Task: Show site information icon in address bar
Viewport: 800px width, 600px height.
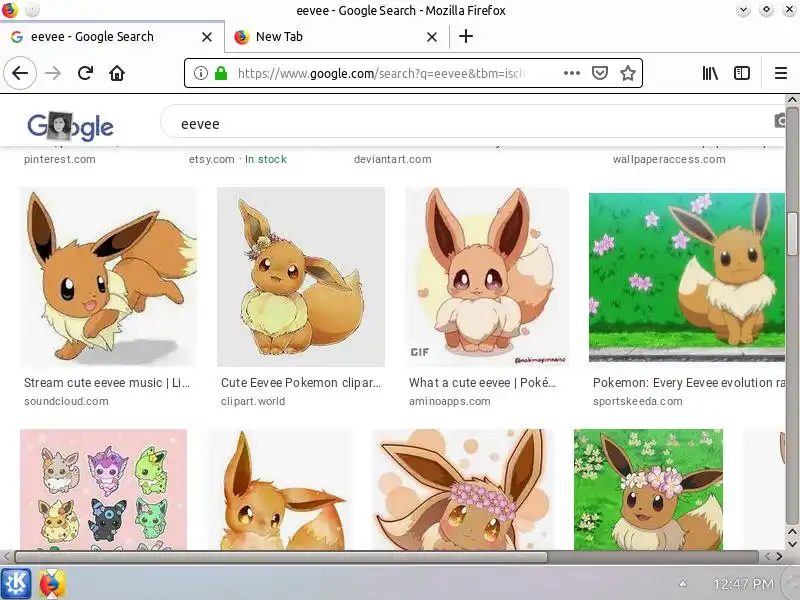Action: [201, 73]
